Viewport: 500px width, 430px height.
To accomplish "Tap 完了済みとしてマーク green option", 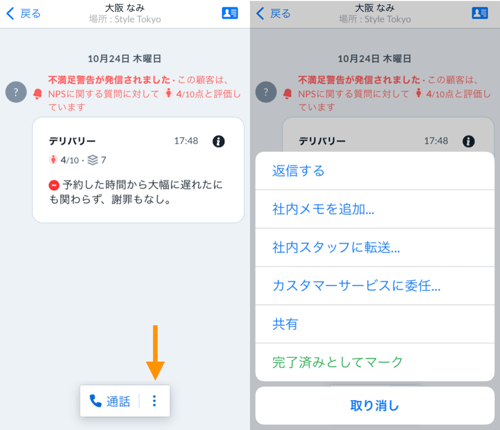I will click(x=375, y=362).
